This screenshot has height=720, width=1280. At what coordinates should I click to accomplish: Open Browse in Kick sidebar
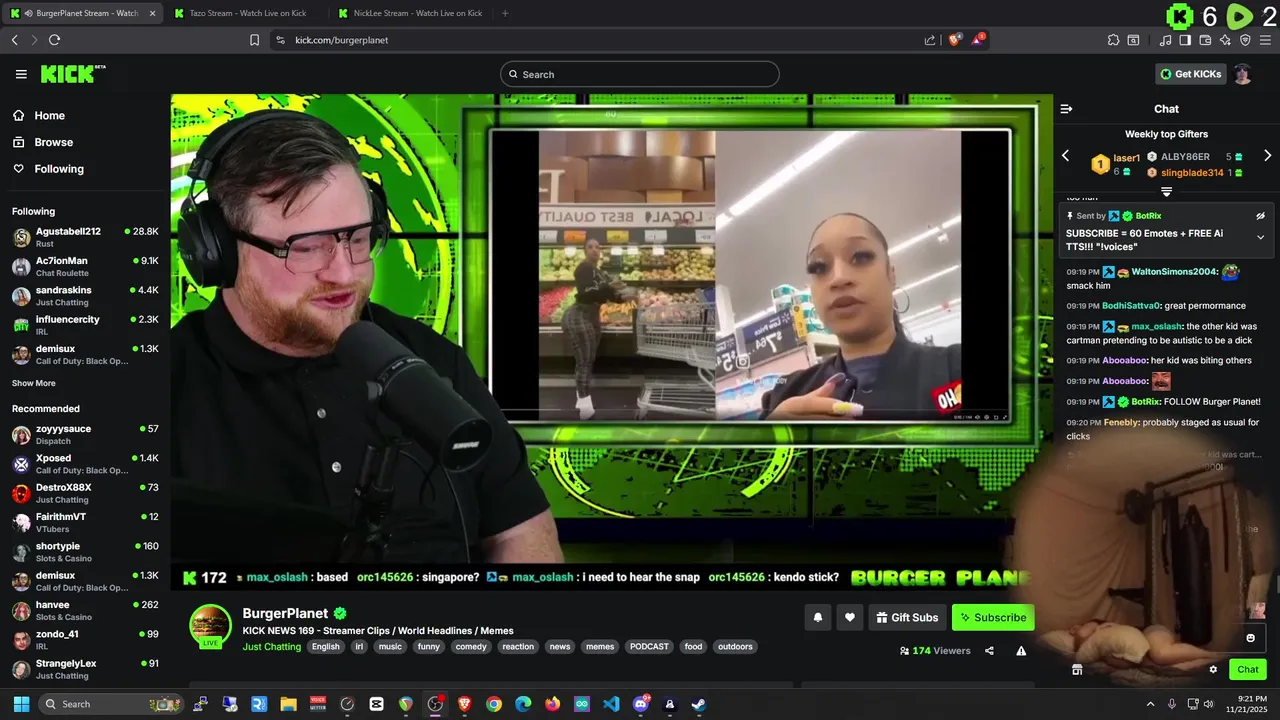[x=53, y=142]
